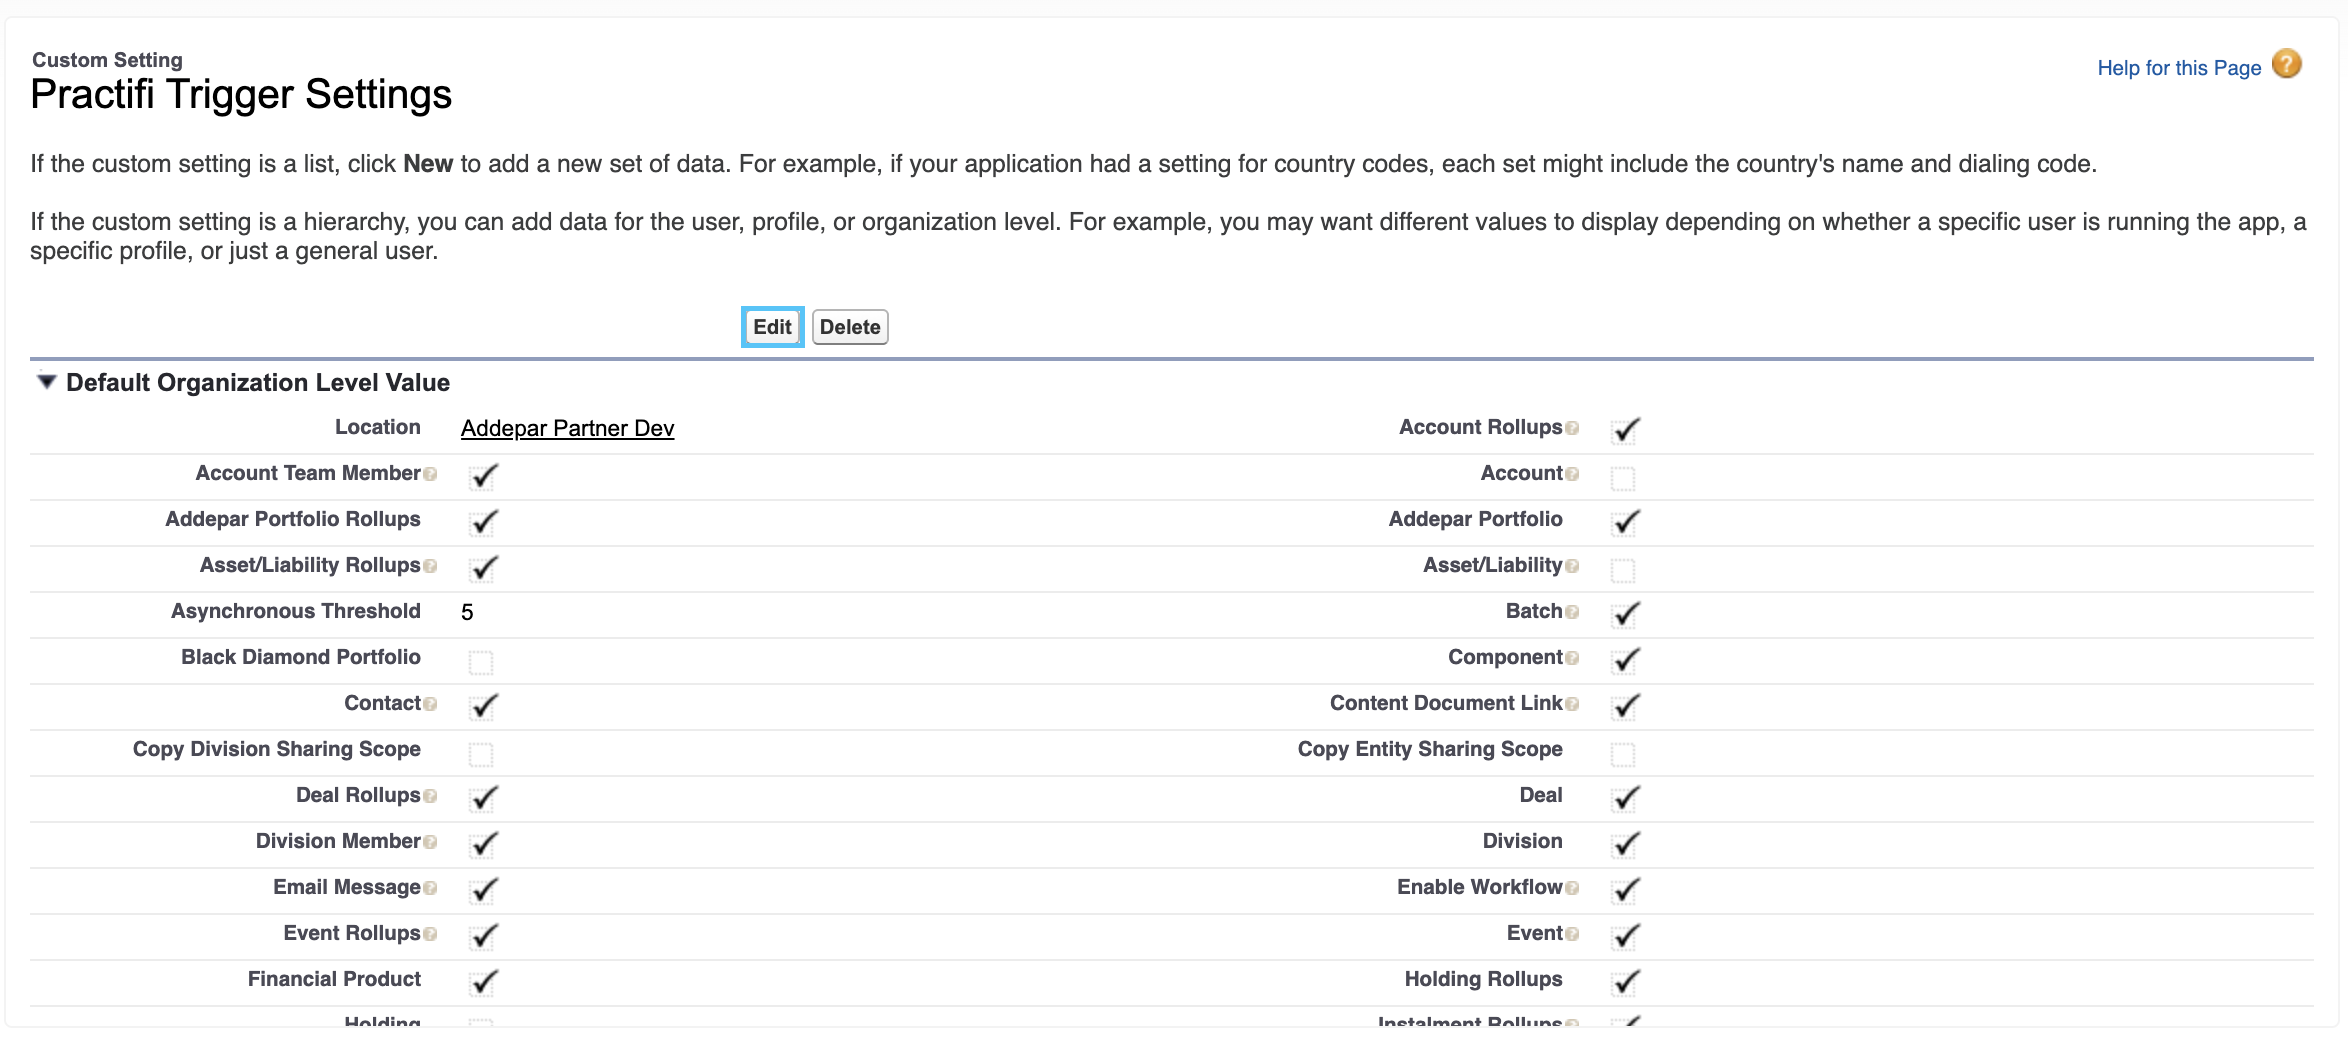Click help icon next to Account Team Member
The image size is (2348, 1038).
pyautogui.click(x=430, y=474)
